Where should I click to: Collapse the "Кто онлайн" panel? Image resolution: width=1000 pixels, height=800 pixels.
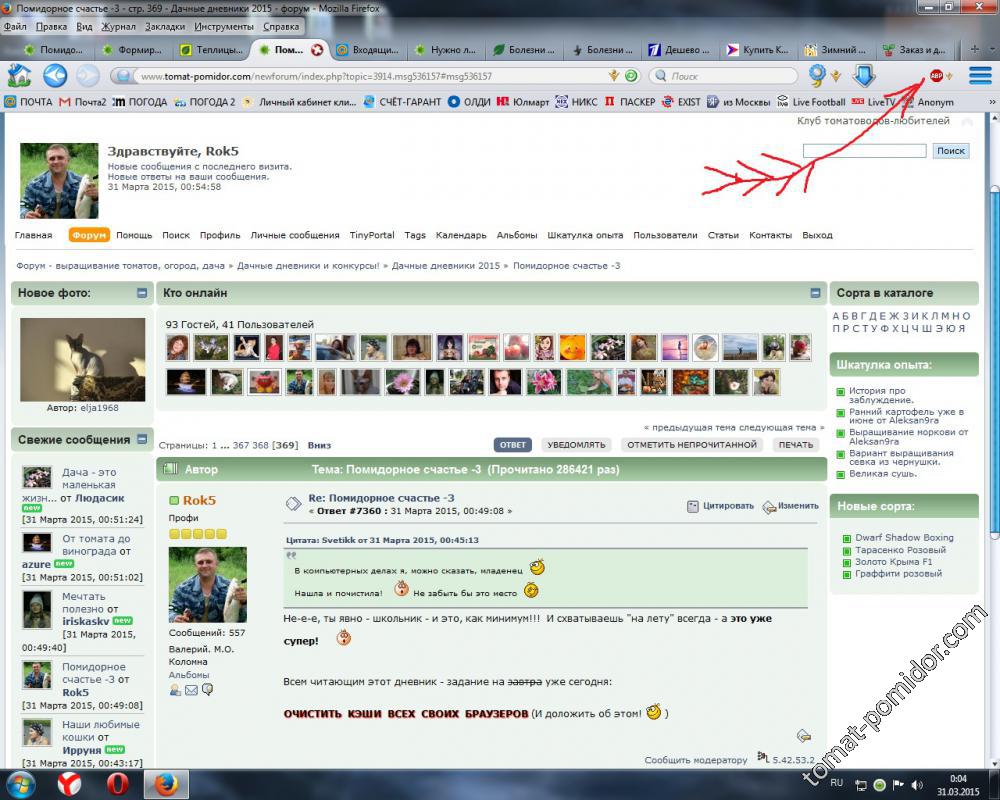[816, 293]
